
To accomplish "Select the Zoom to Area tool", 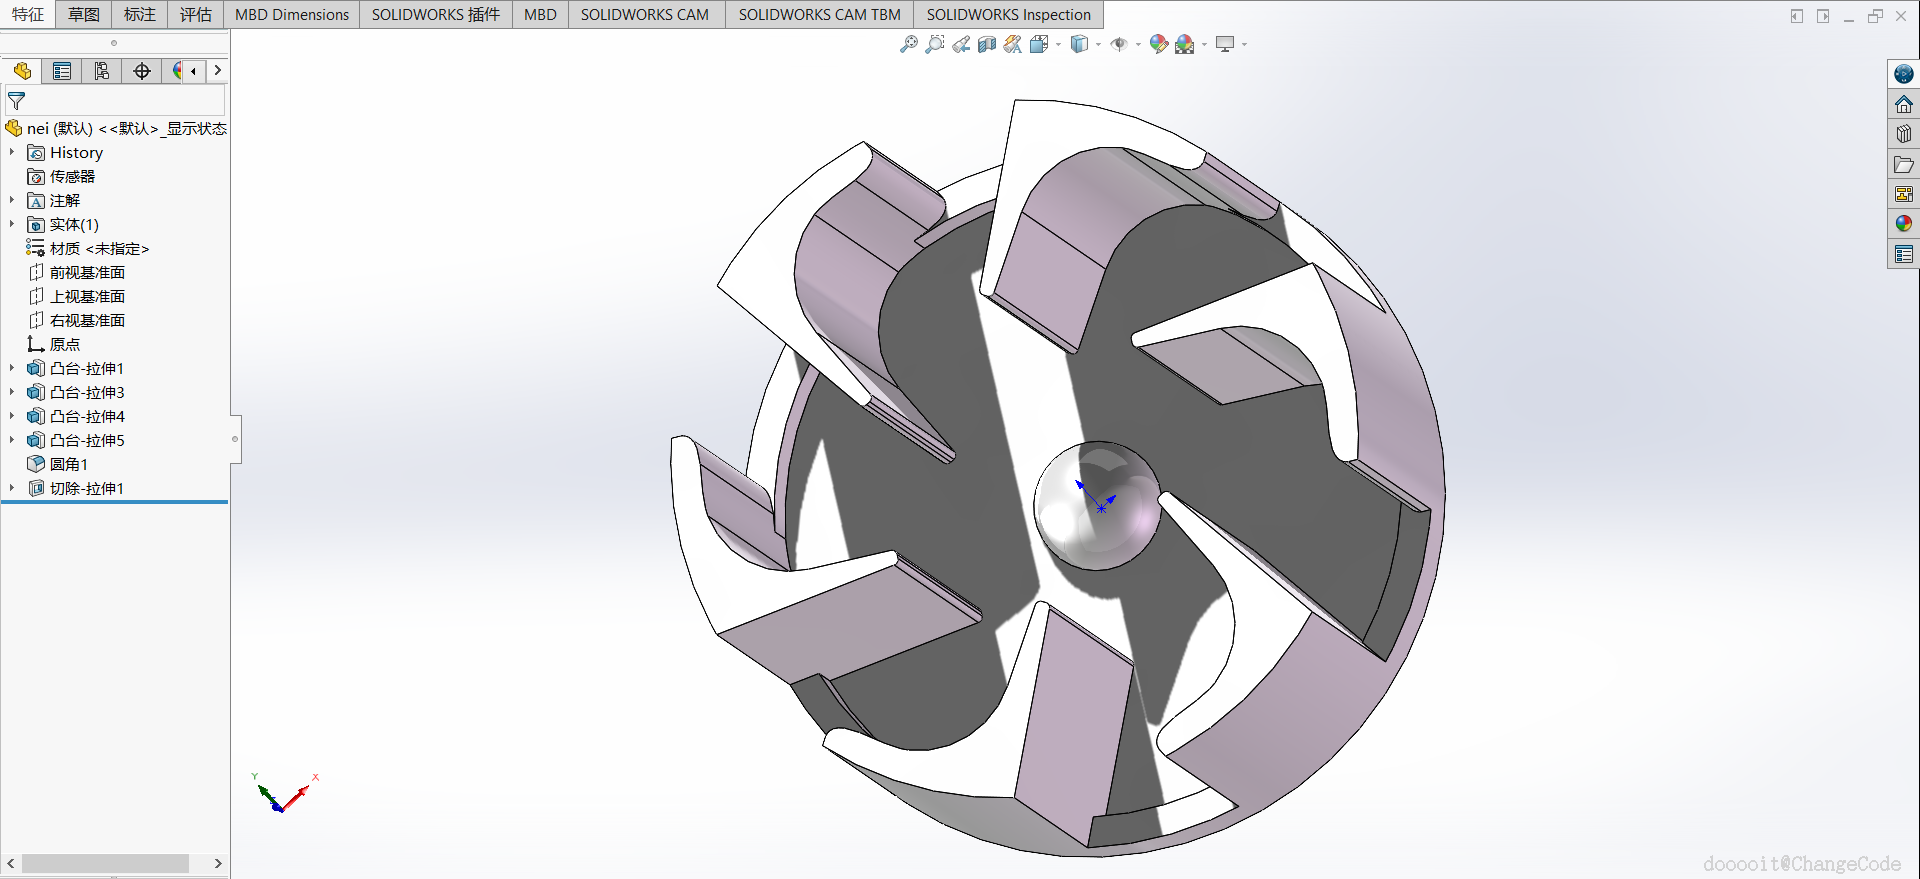I will point(934,44).
